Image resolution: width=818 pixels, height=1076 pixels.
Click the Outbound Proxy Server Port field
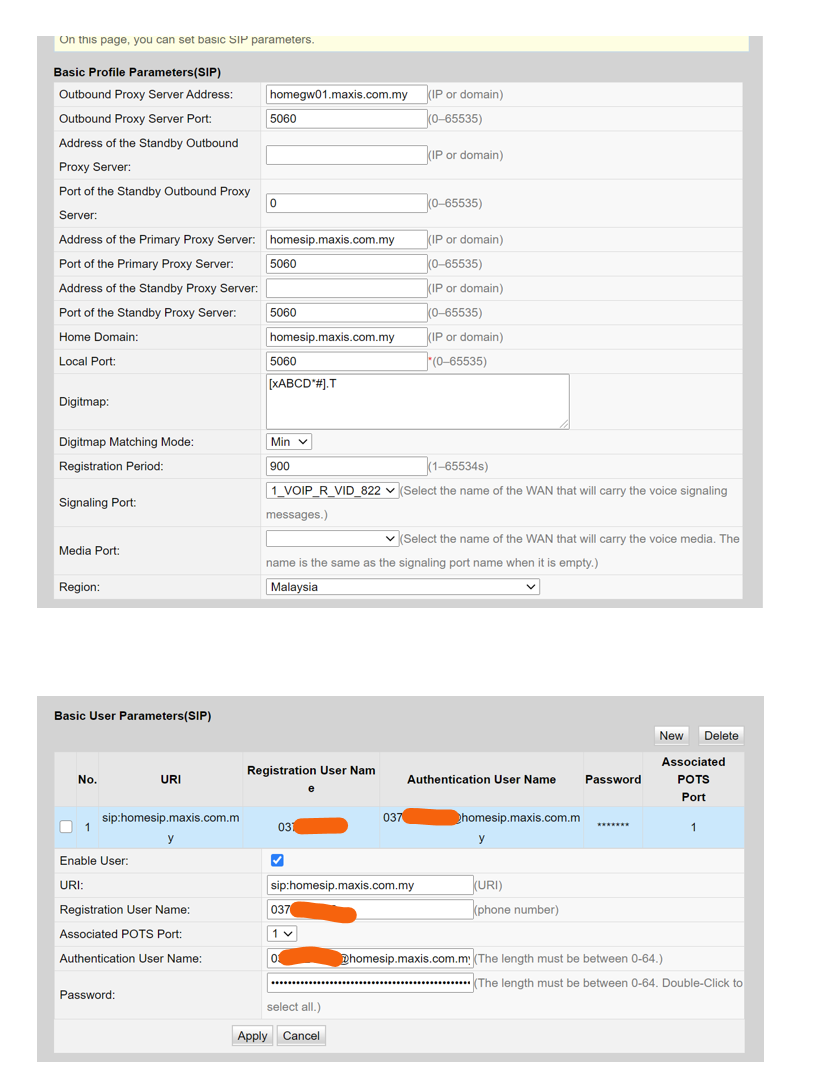pos(347,119)
